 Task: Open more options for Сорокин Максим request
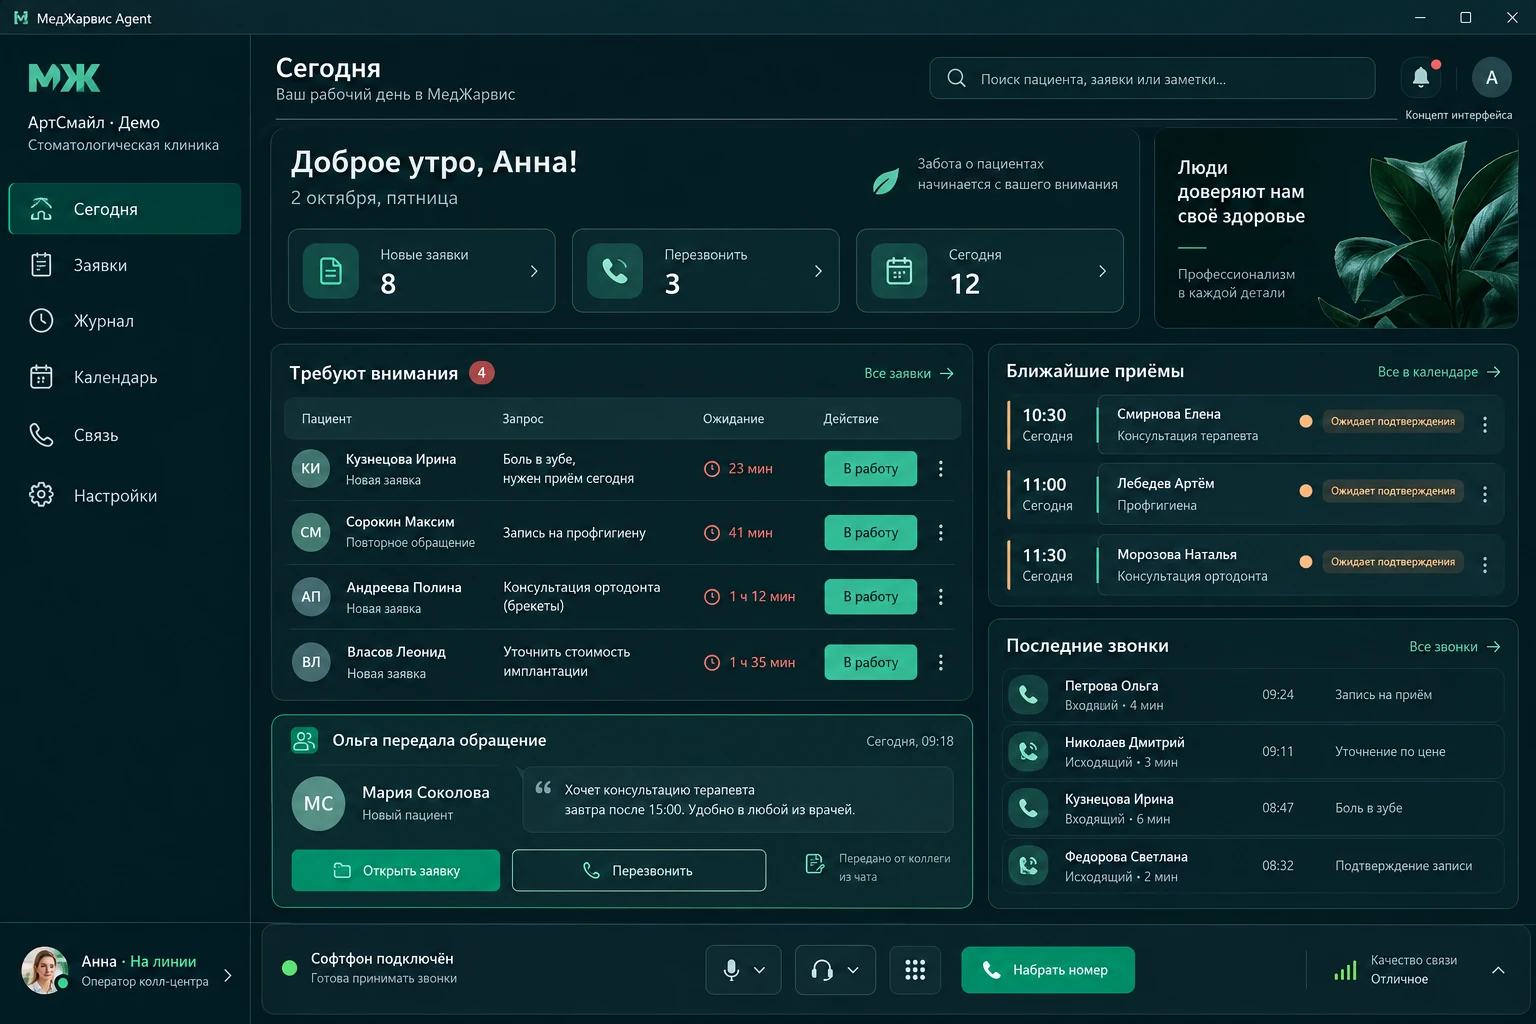(x=940, y=532)
